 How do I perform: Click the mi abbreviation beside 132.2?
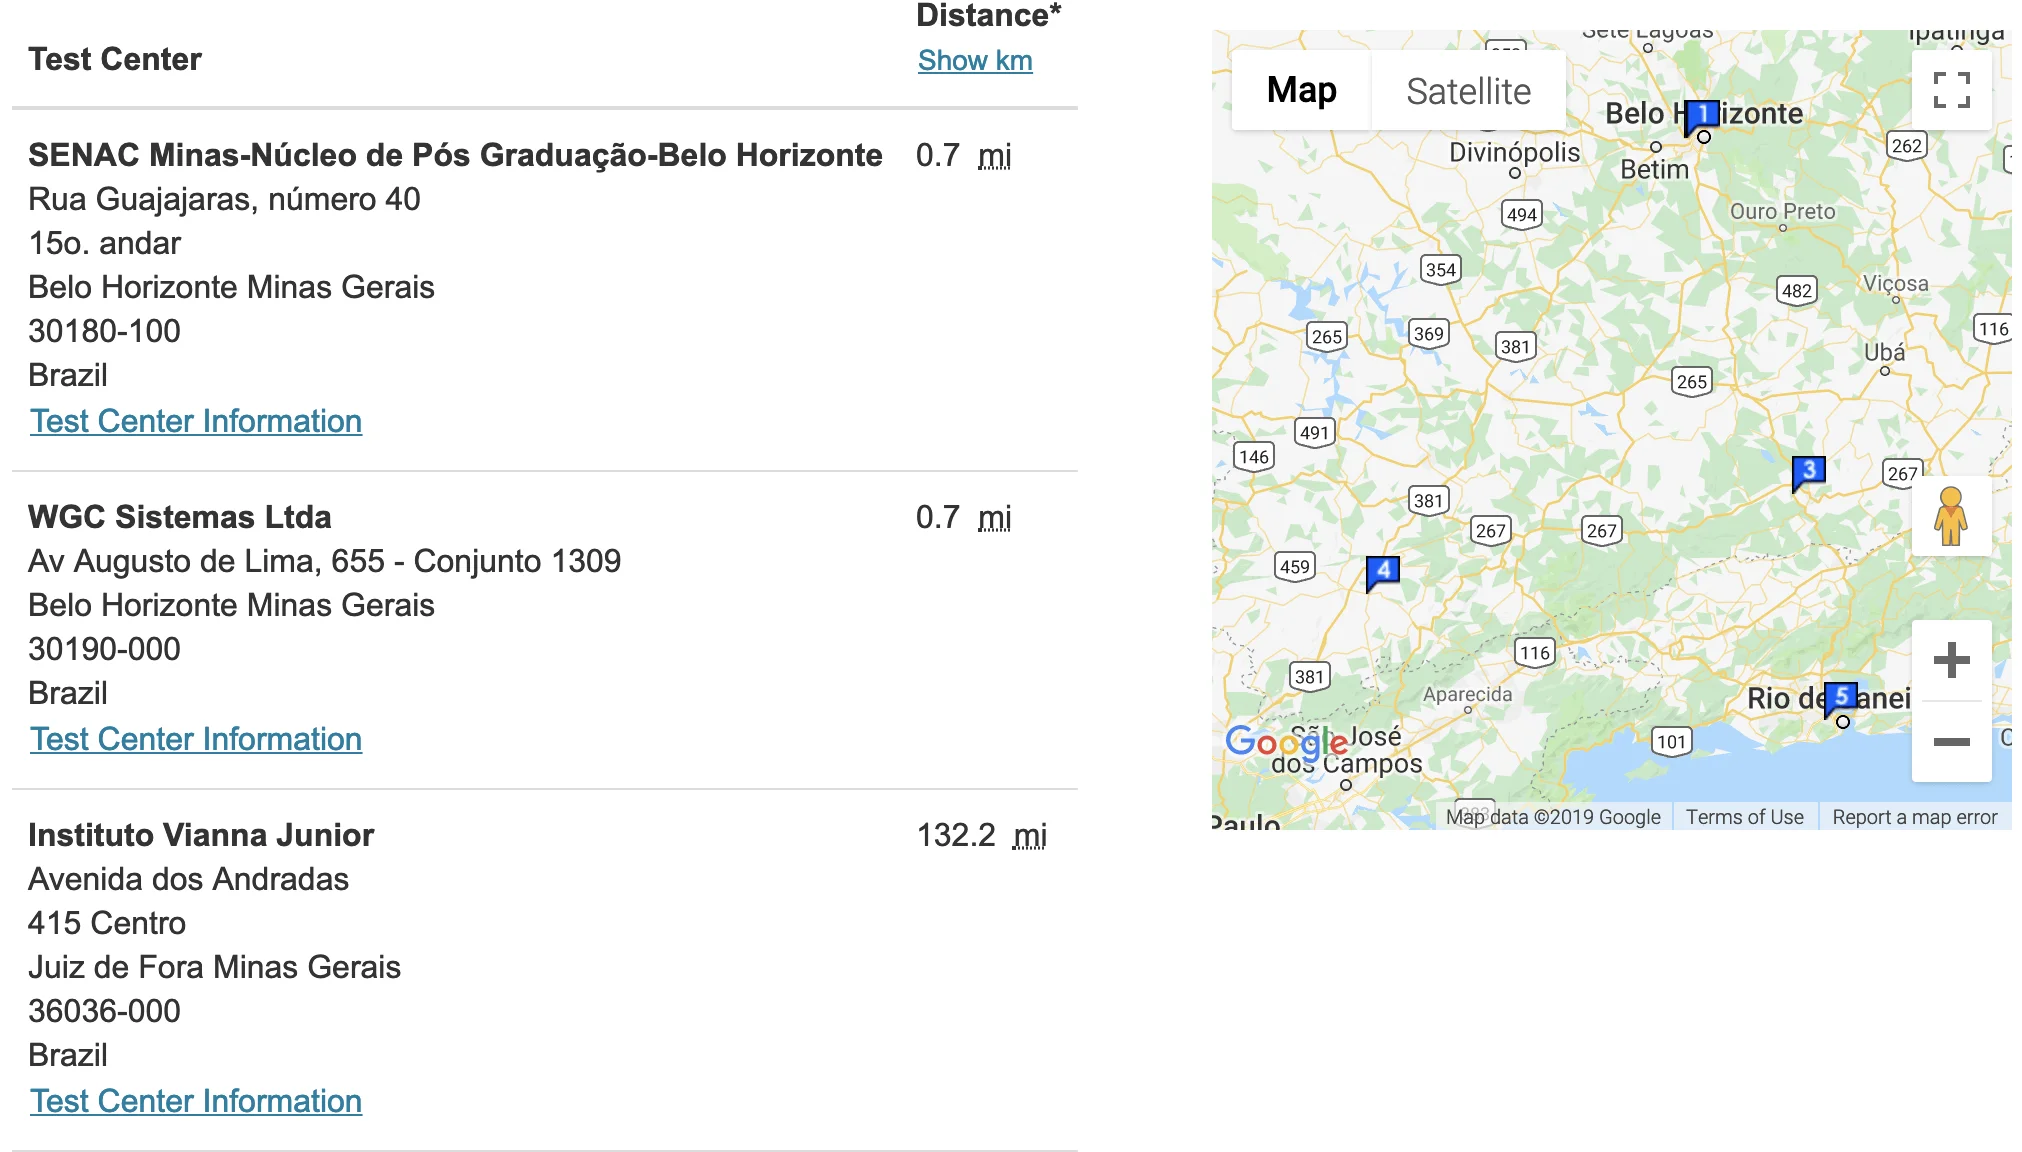point(1030,836)
